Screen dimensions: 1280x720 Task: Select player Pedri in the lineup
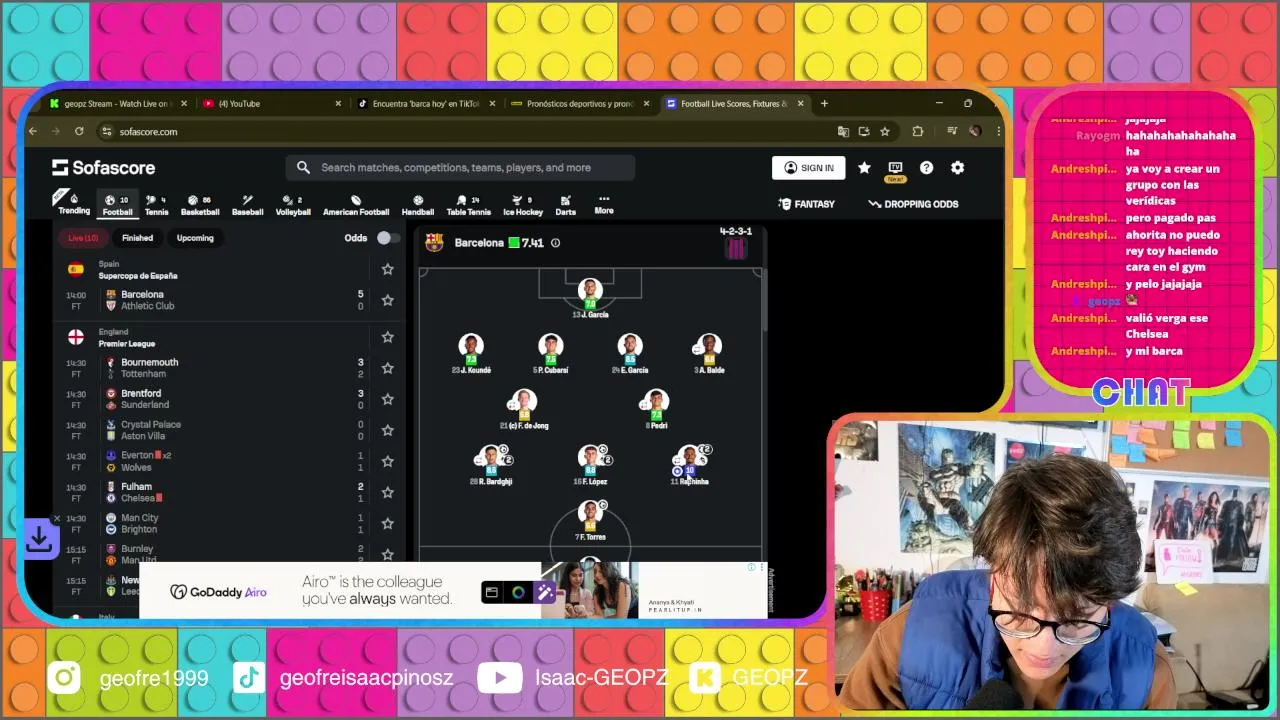pyautogui.click(x=656, y=410)
